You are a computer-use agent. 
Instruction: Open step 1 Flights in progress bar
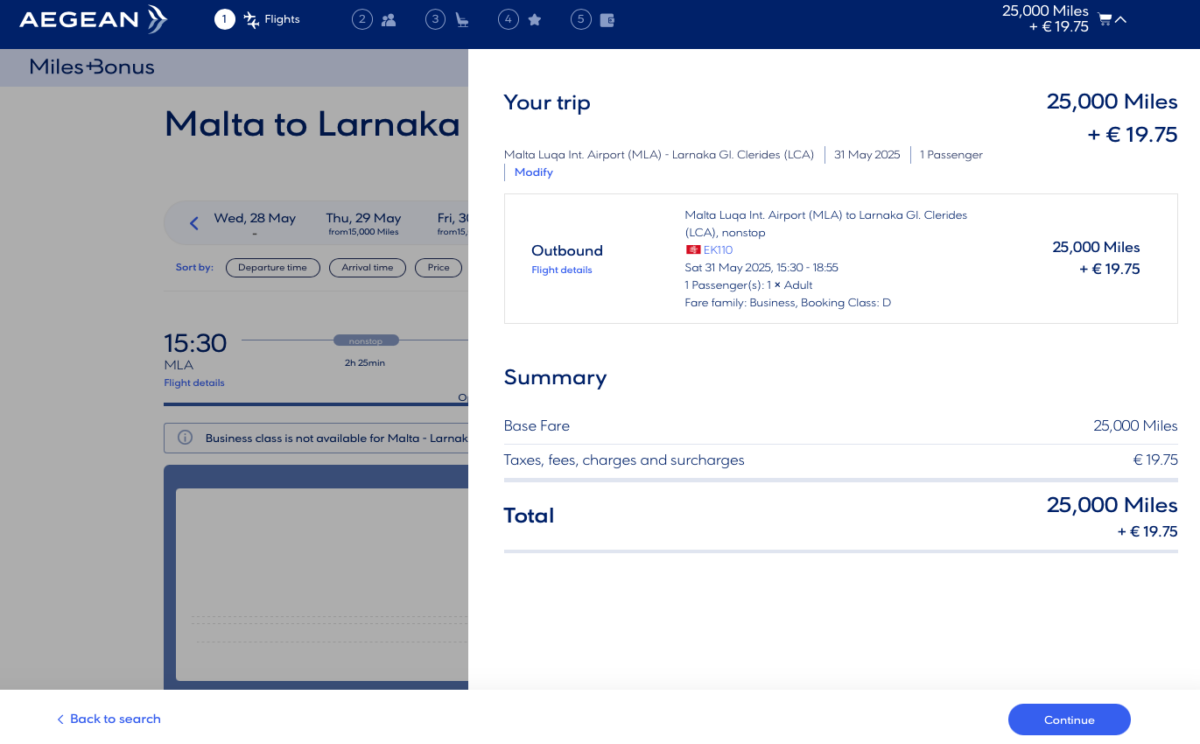[257, 19]
